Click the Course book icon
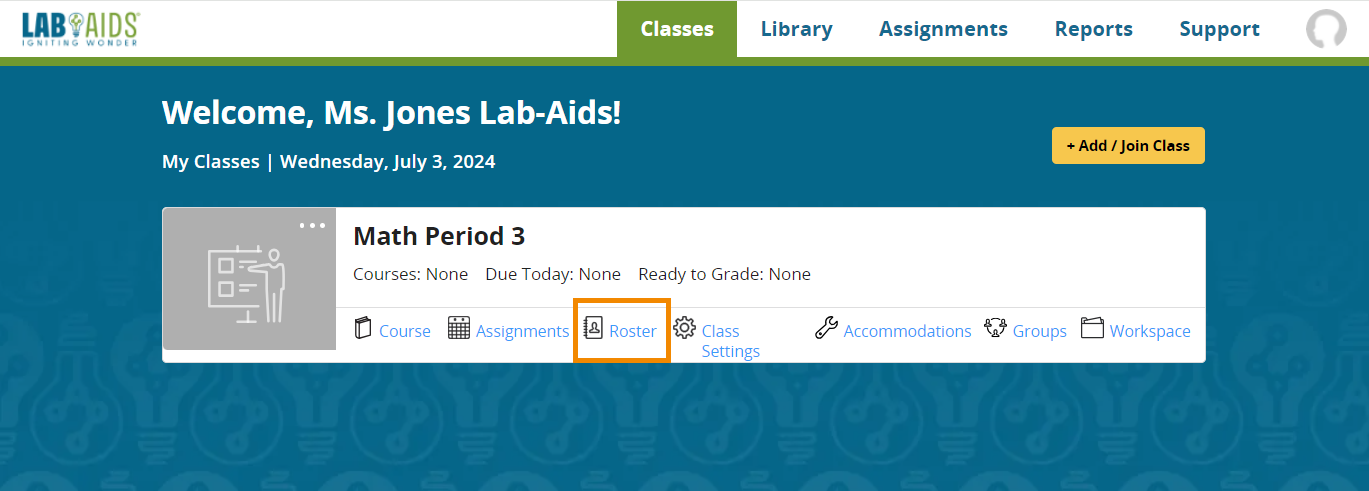Image resolution: width=1369 pixels, height=491 pixels. (x=363, y=328)
